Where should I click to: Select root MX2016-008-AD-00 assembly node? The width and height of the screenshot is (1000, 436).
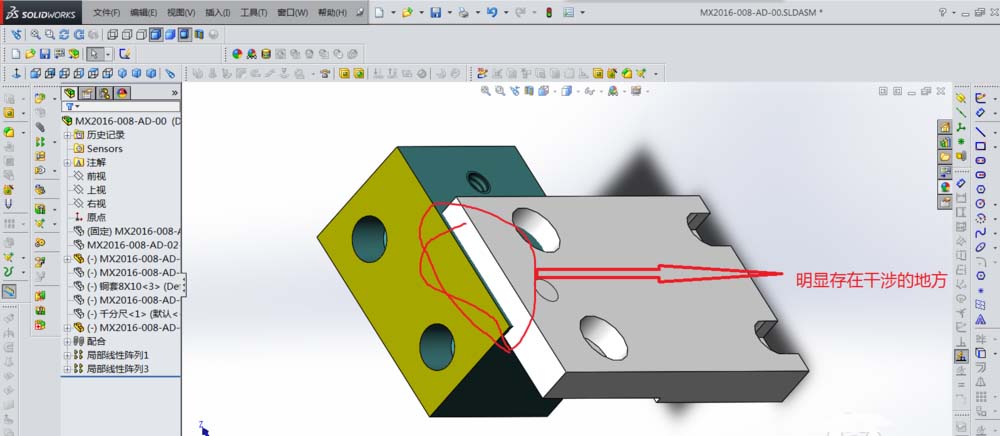(x=121, y=121)
